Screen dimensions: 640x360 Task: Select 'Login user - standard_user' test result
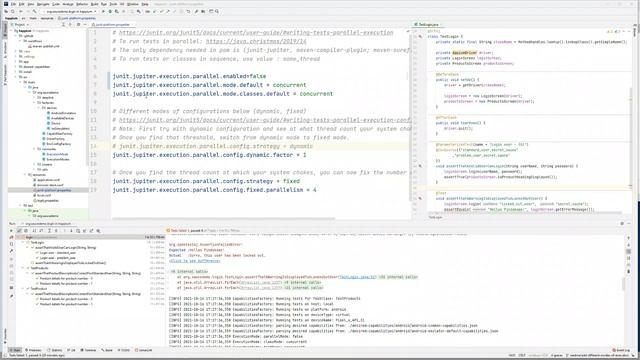[58, 253]
